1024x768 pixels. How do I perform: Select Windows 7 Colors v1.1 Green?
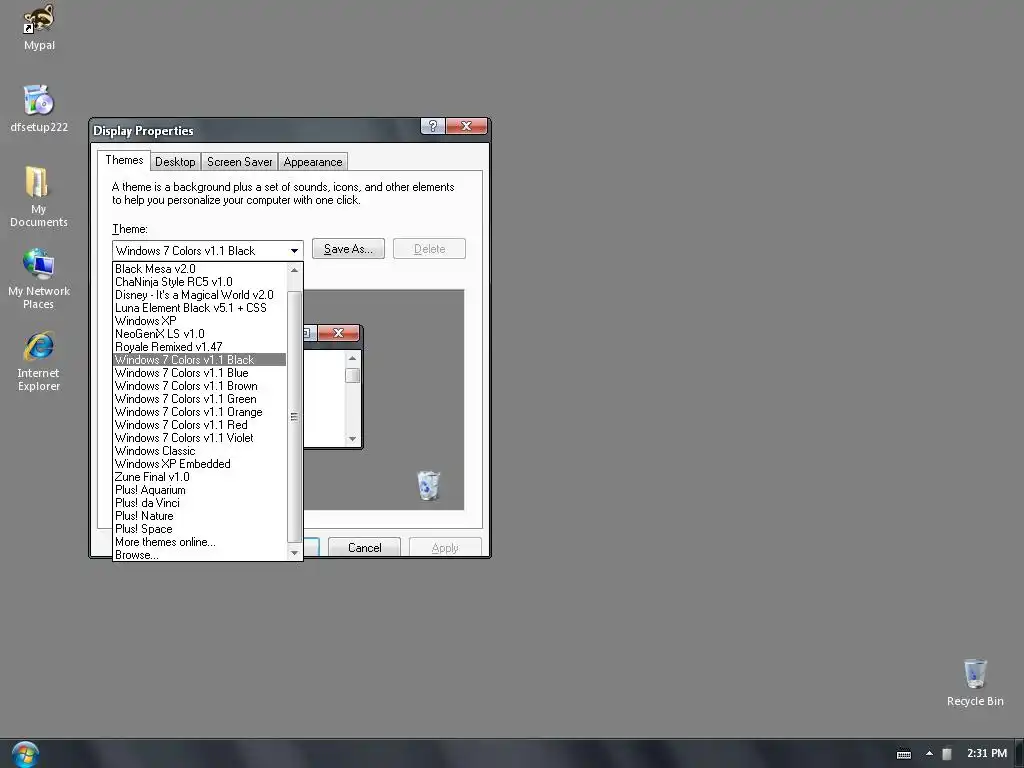click(199, 399)
